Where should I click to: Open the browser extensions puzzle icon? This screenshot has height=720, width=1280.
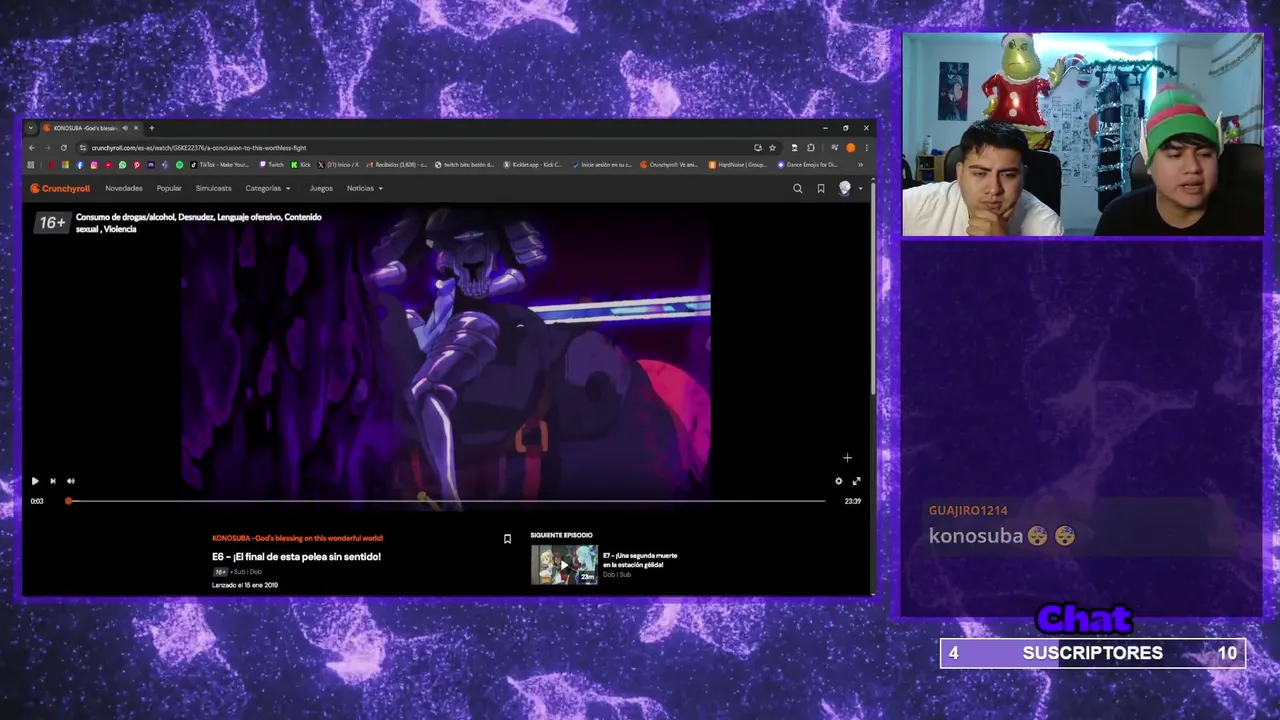[x=810, y=148]
